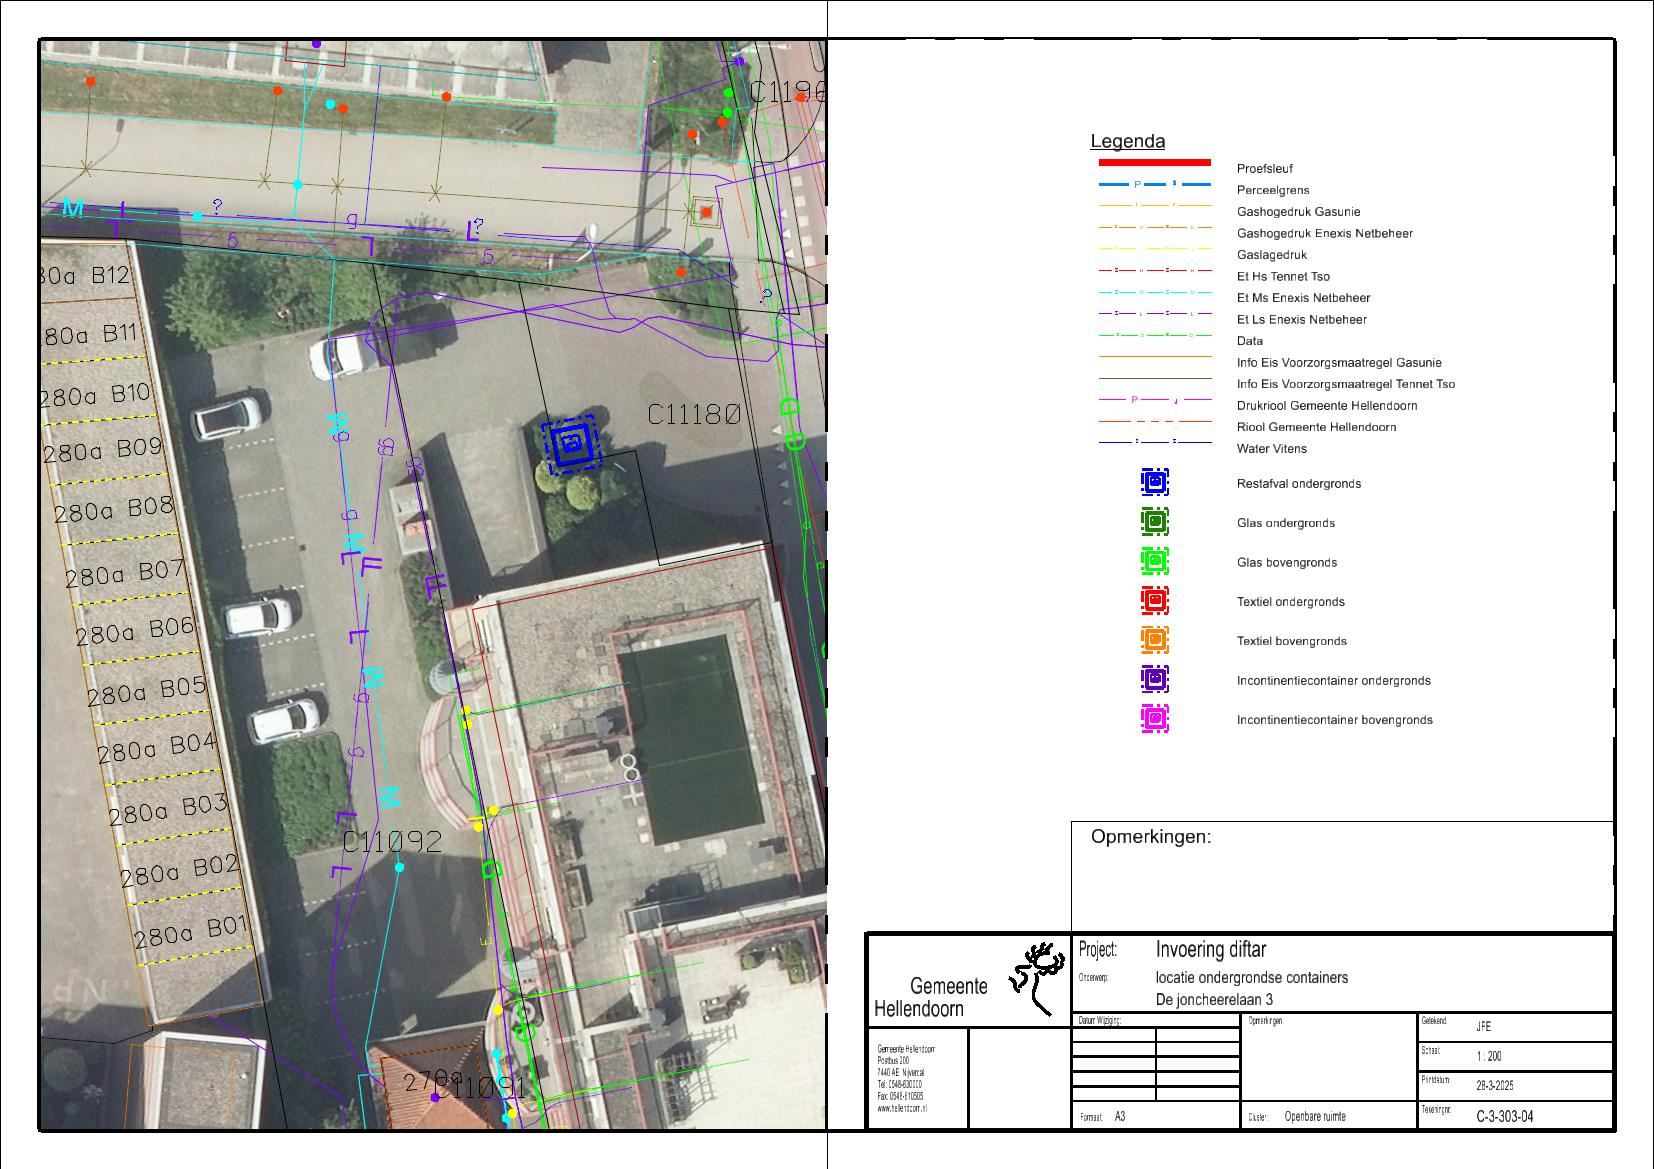
Task: Select the orange Textiel bovengronds icon
Action: click(1154, 640)
